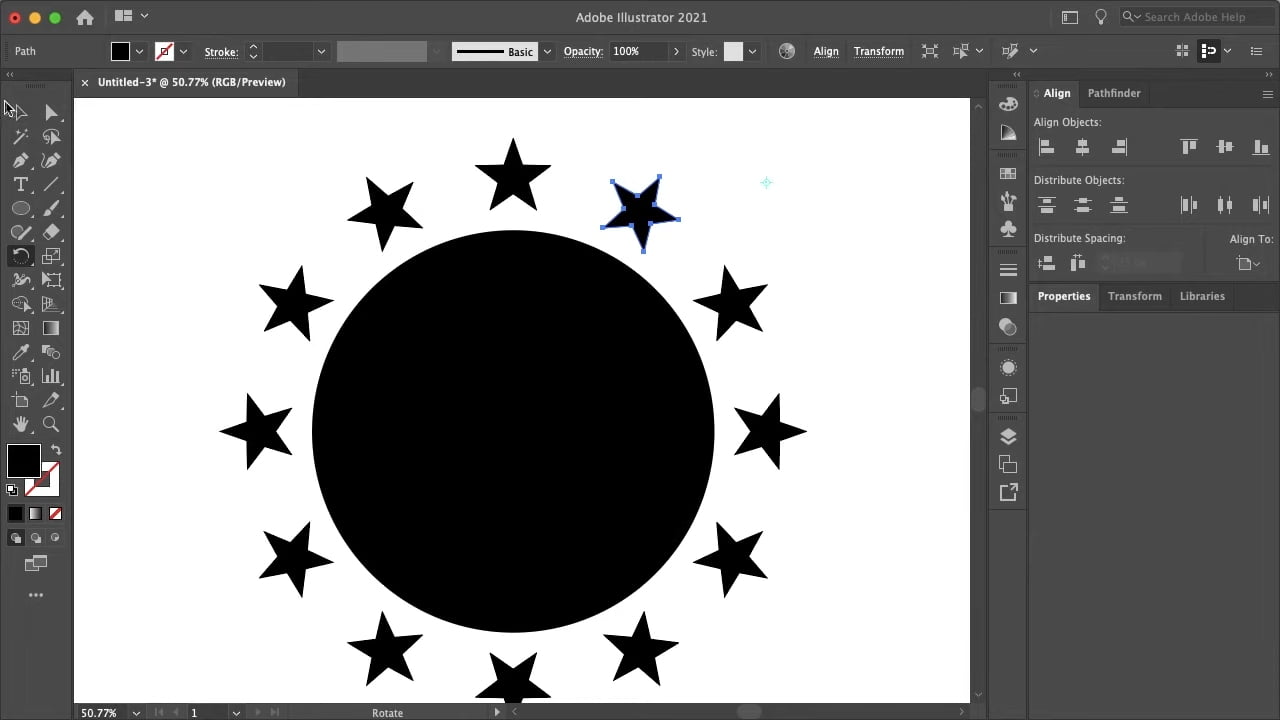Activate the Rotate tool
This screenshot has width=1280, height=720.
tap(21, 256)
